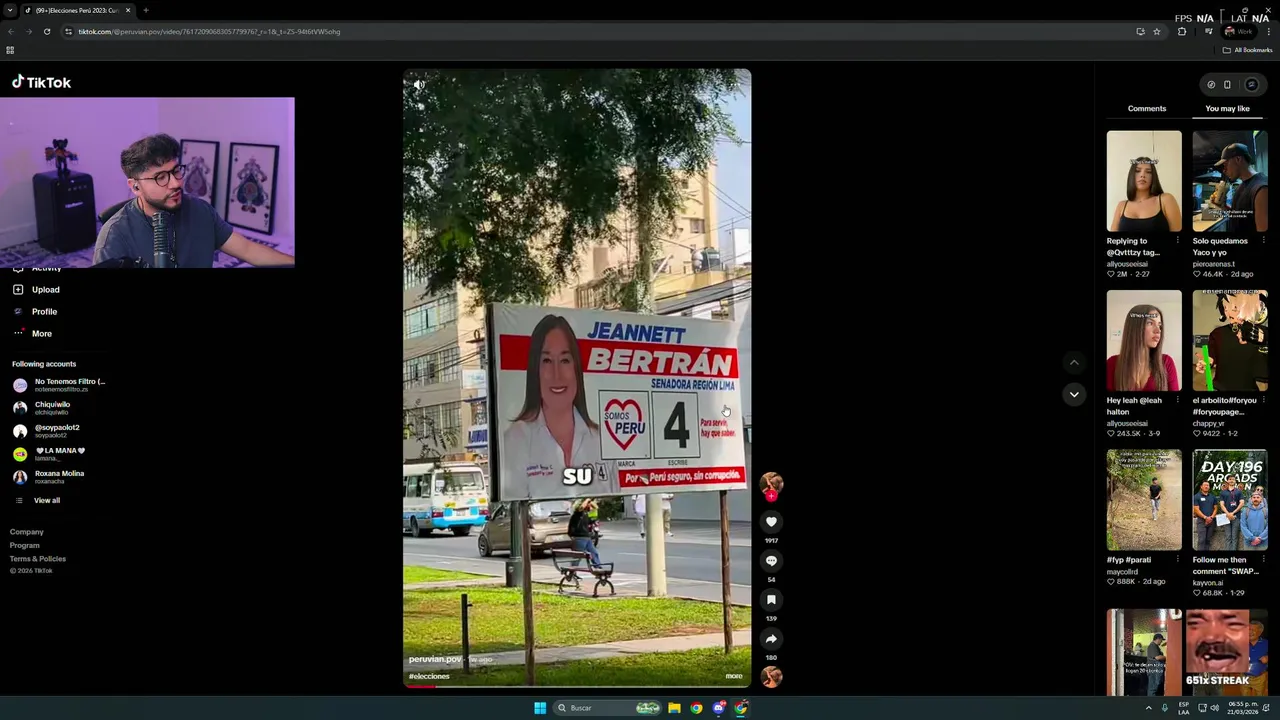Click the taskbar Buscar search box
Image resolution: width=1280 pixels, height=720 pixels.
point(609,708)
